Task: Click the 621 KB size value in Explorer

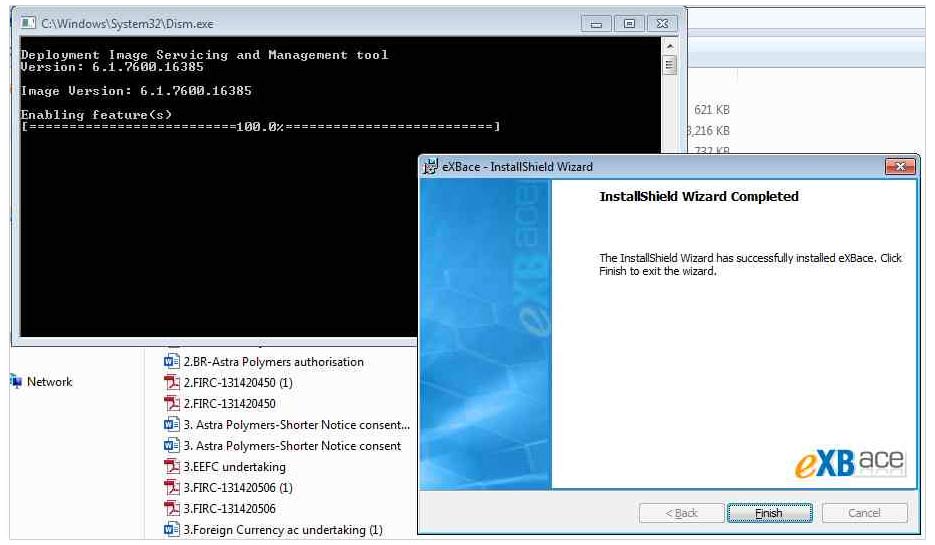Action: 711,110
